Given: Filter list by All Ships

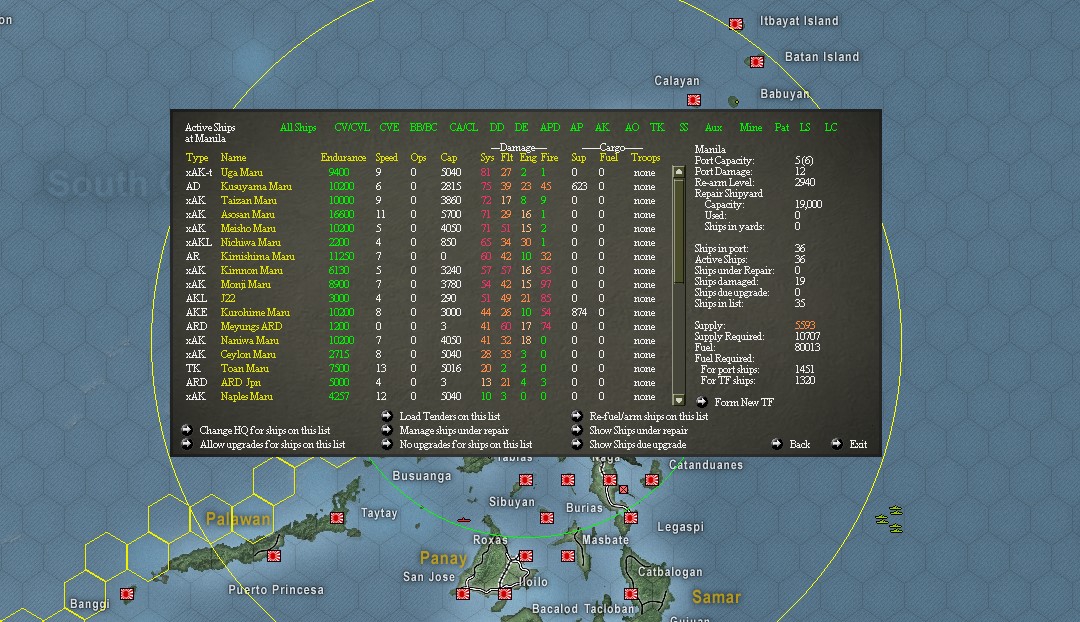Looking at the screenshot, I should [298, 127].
